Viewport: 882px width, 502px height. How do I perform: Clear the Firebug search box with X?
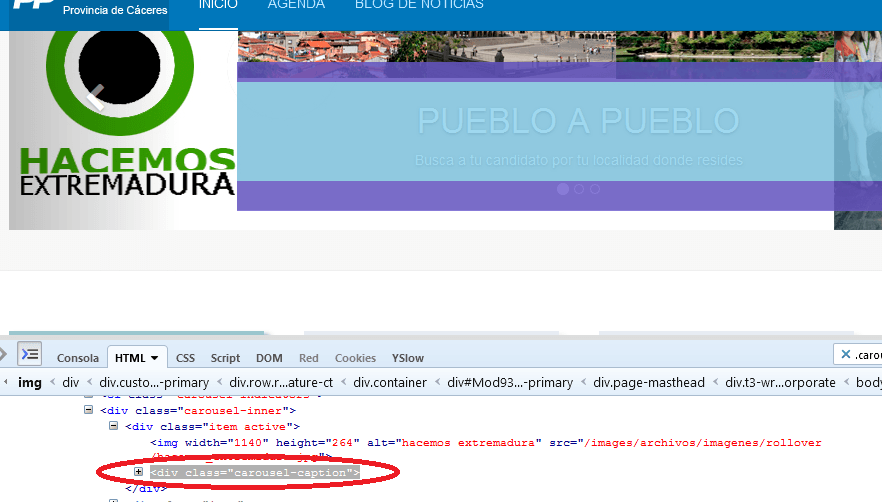845,355
